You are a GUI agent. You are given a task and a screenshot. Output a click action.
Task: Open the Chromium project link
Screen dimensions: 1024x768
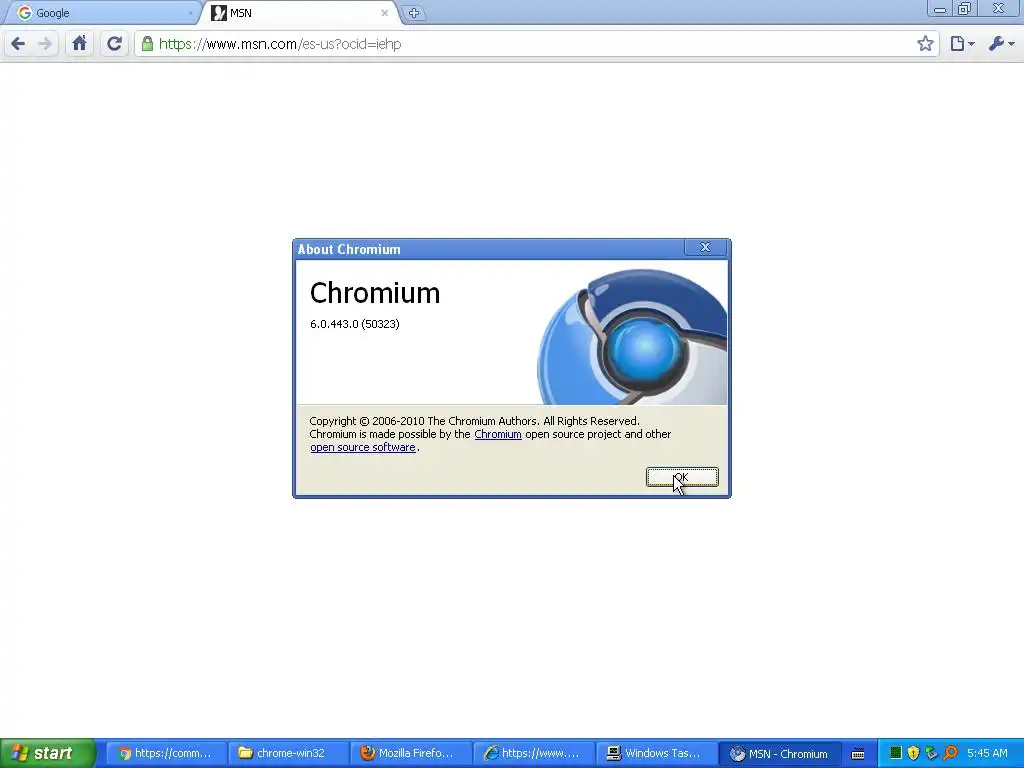coord(498,434)
